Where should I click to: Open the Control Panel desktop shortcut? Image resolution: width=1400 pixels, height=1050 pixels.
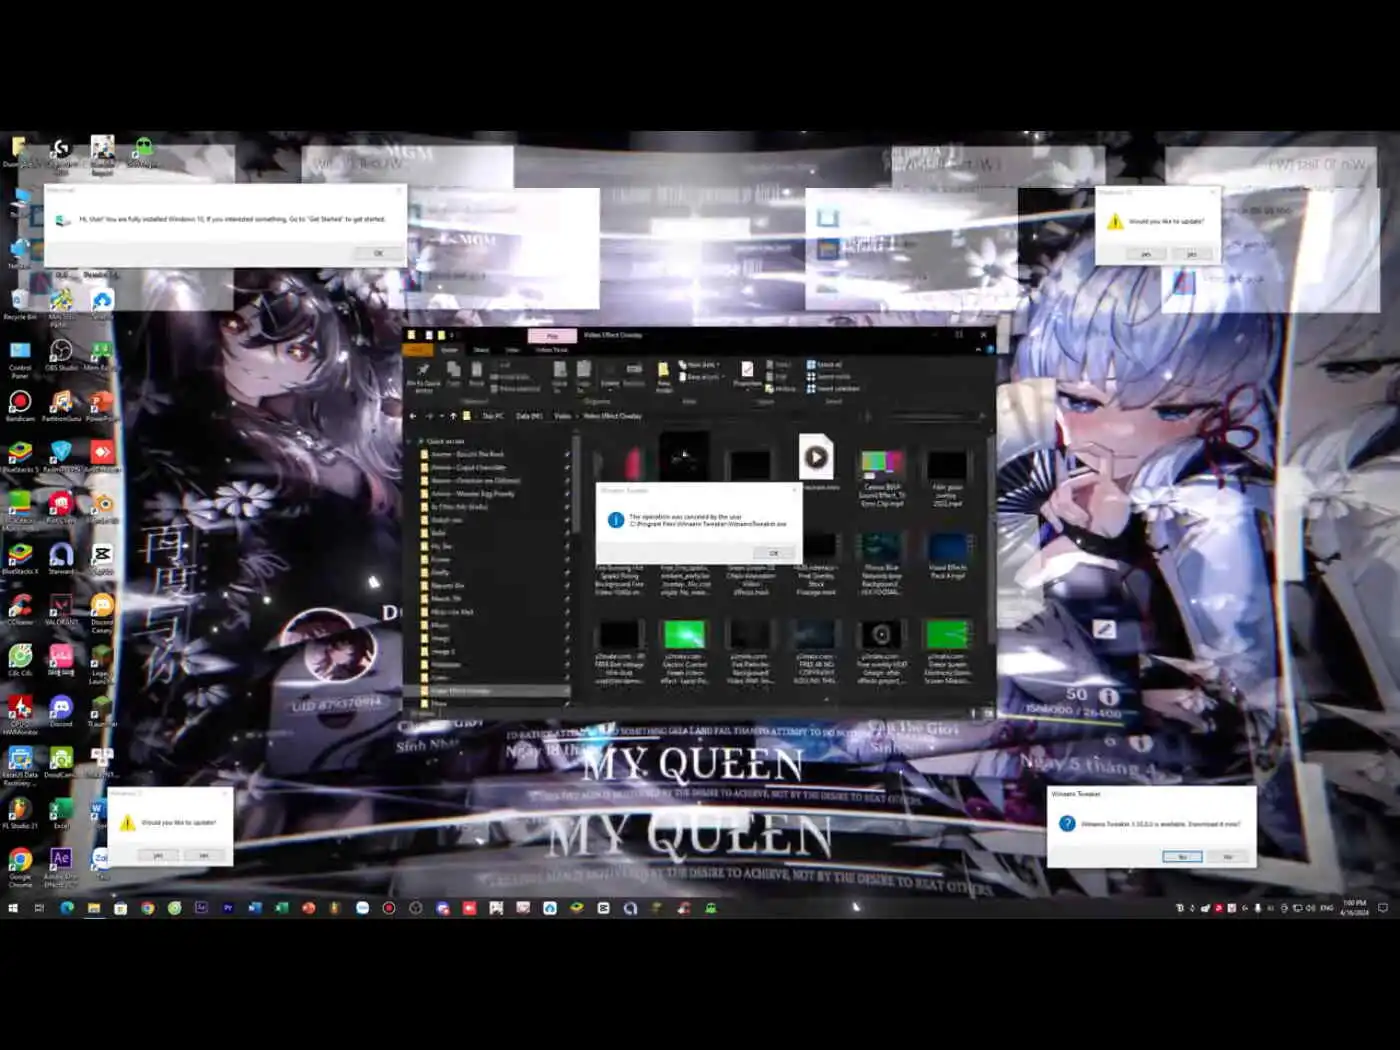click(x=20, y=358)
